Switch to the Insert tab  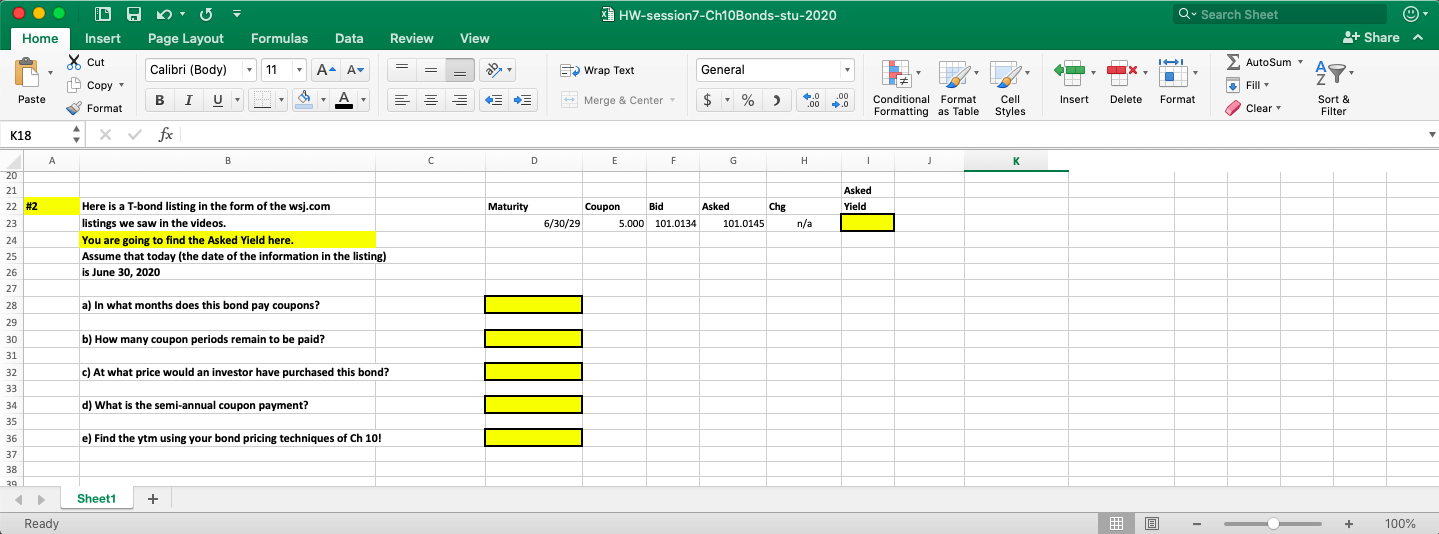tap(103, 38)
